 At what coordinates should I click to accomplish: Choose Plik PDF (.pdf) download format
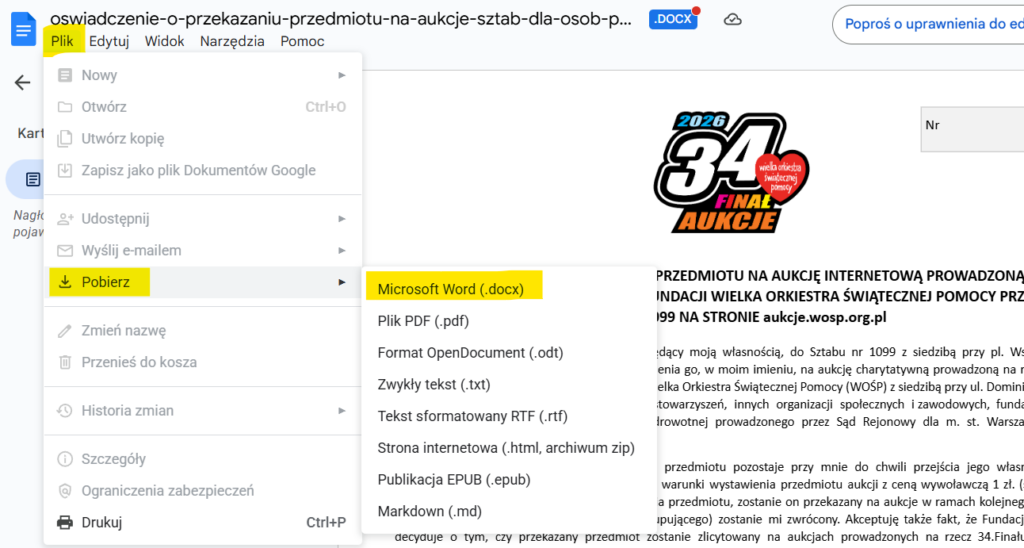click(423, 321)
